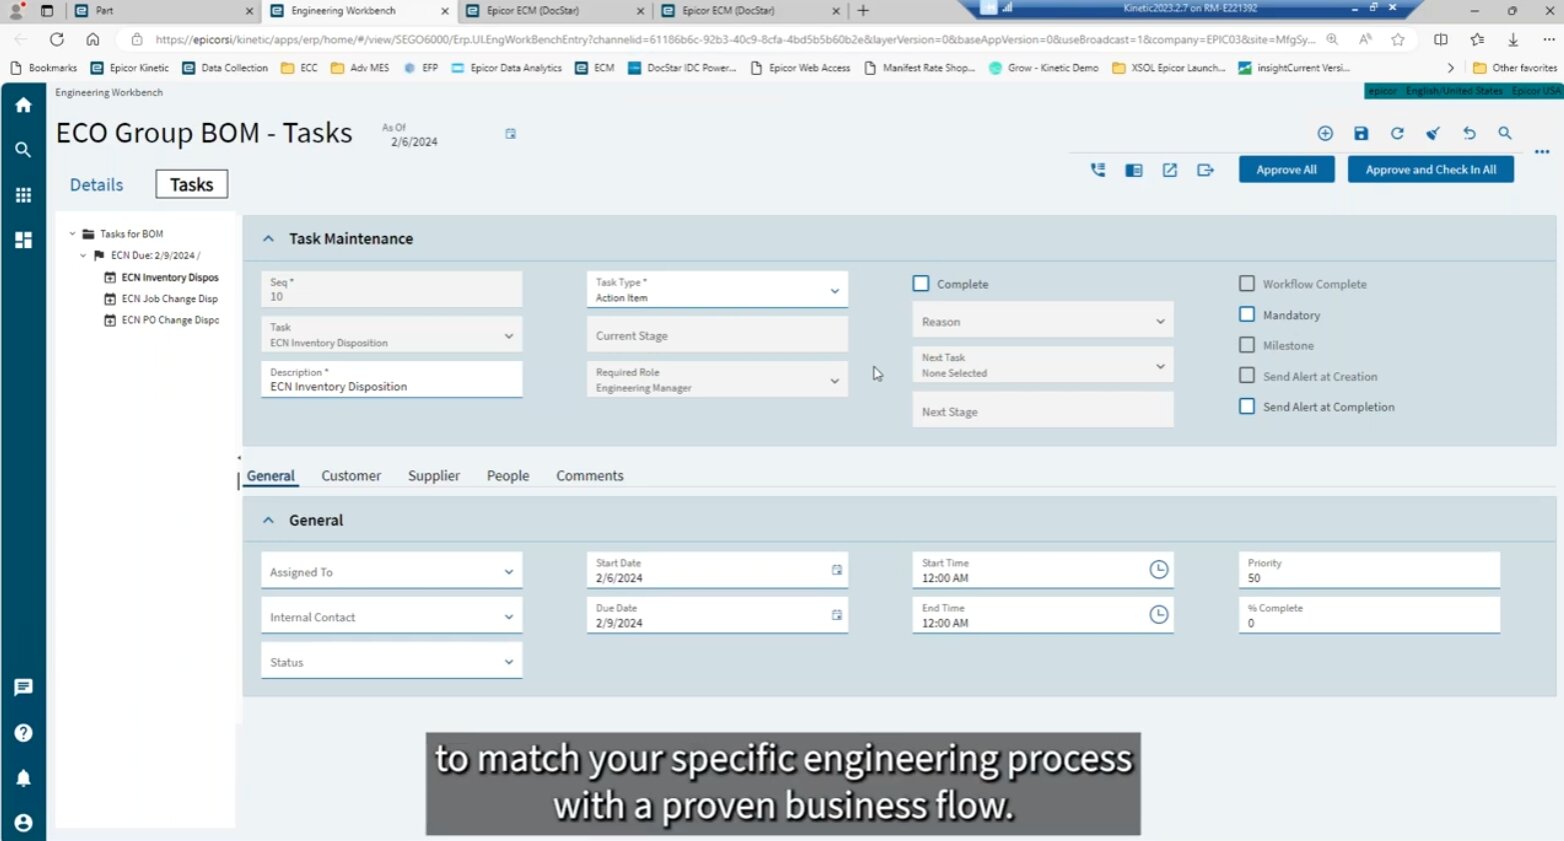
Task: Collapse the Task Maintenance panel
Action: coord(268,239)
